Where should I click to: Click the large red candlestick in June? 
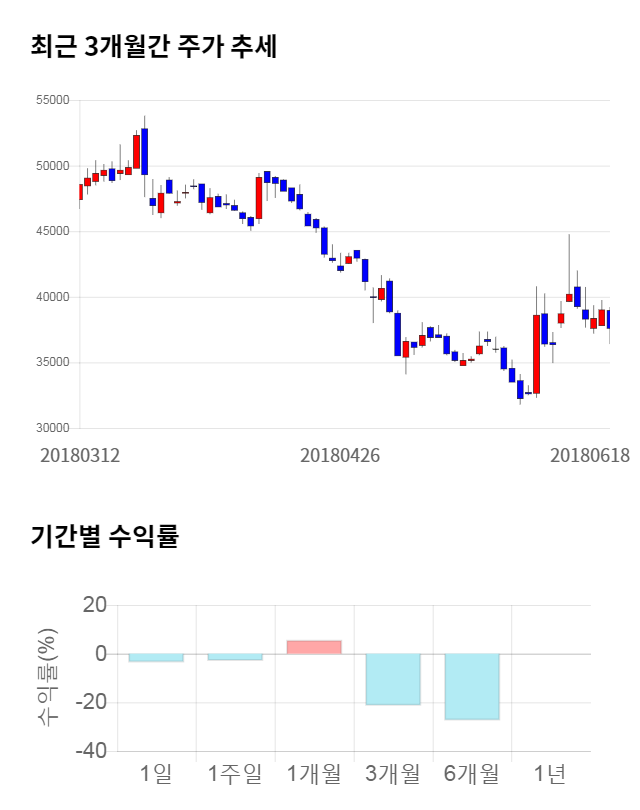536,354
